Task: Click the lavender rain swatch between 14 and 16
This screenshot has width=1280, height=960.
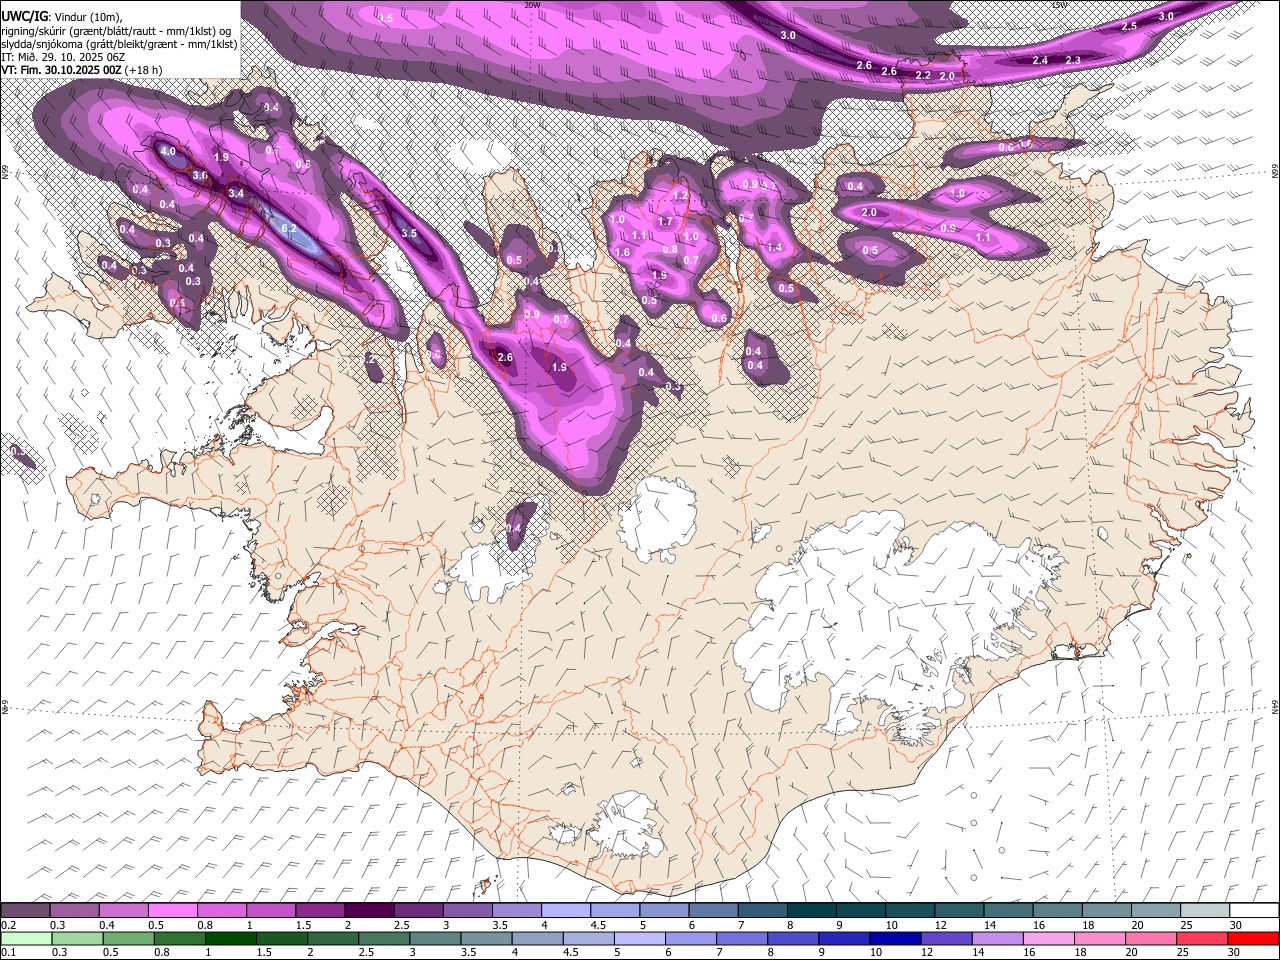Action: 999,939
